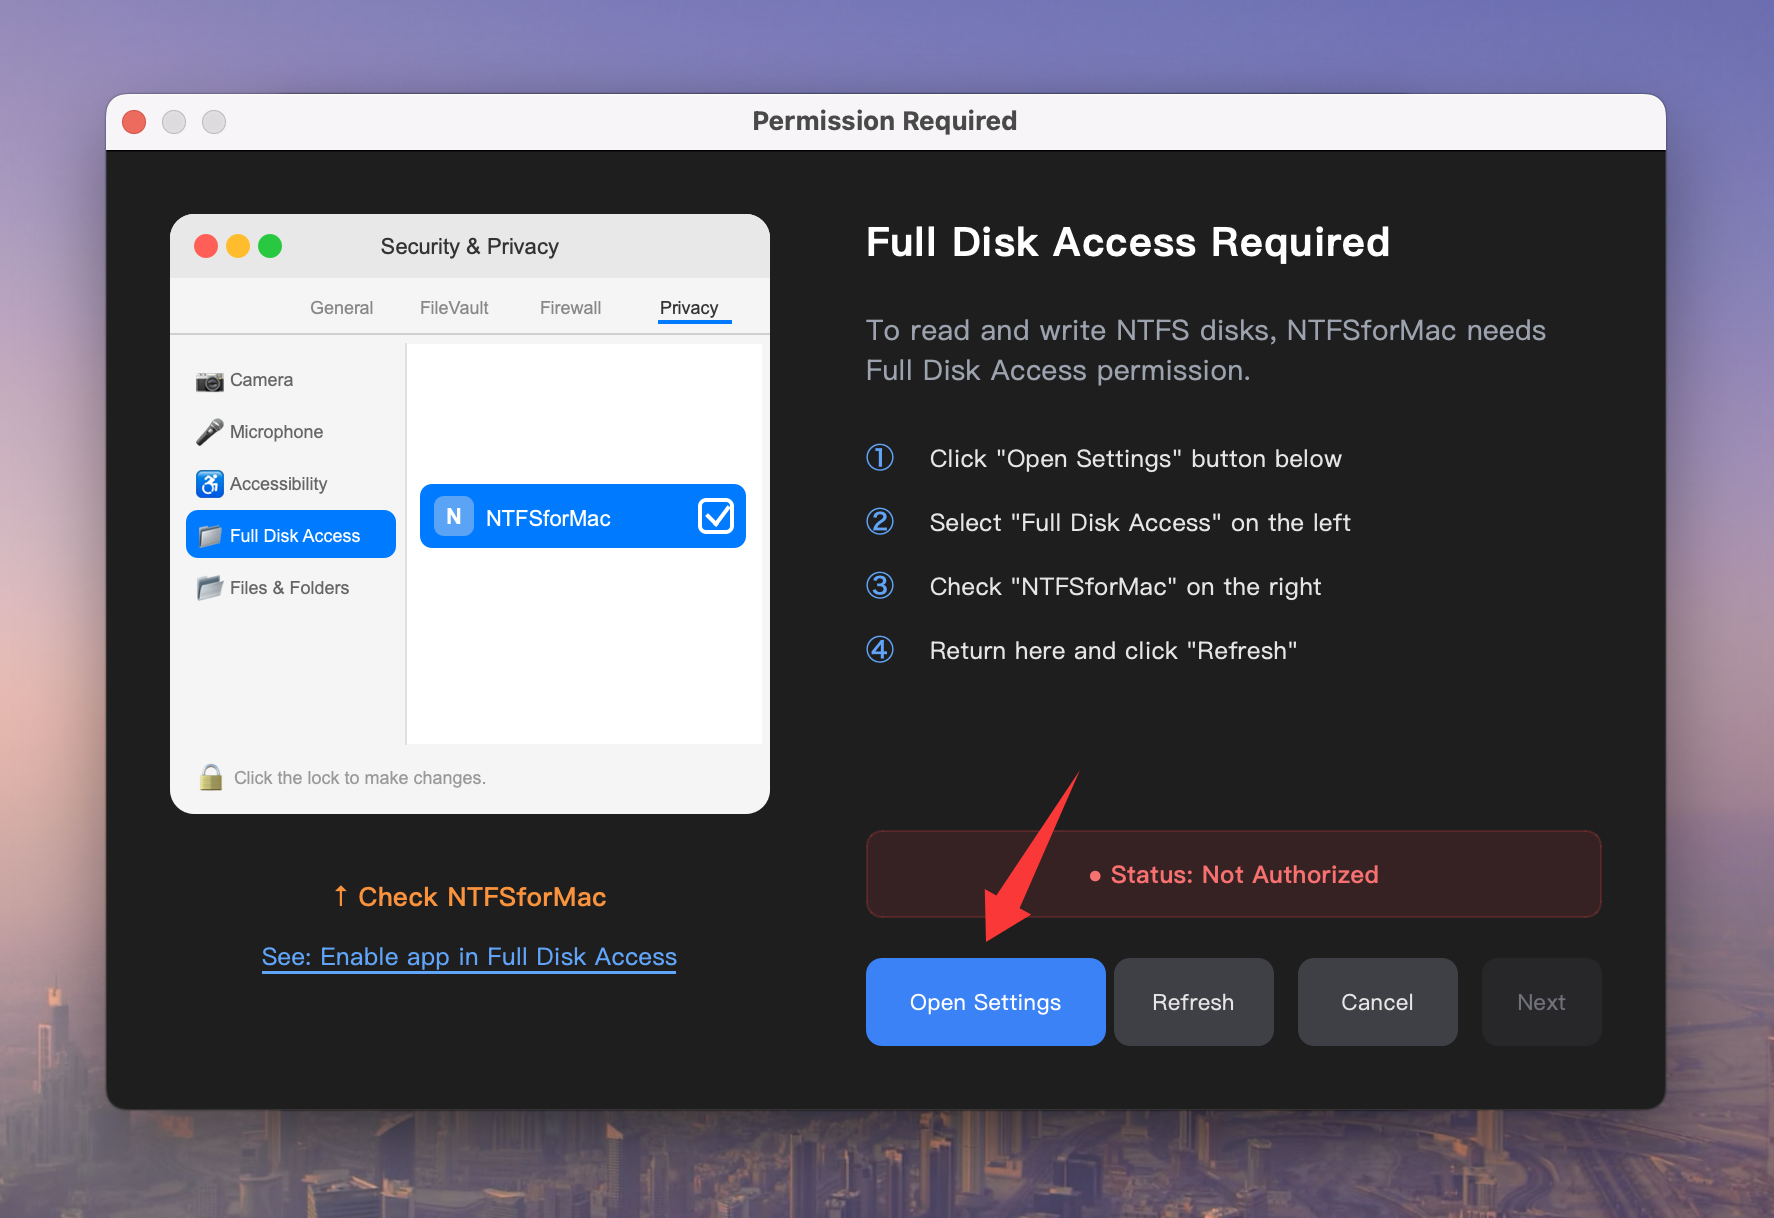Select the Full Disk Access folder icon
The height and width of the screenshot is (1218, 1774).
click(210, 535)
